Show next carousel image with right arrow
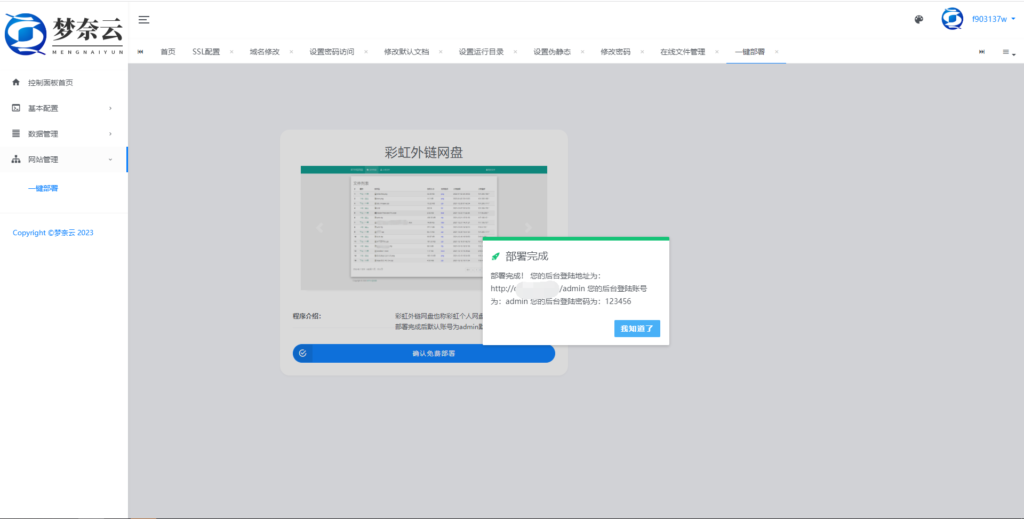The width and height of the screenshot is (1024, 519). [x=528, y=228]
